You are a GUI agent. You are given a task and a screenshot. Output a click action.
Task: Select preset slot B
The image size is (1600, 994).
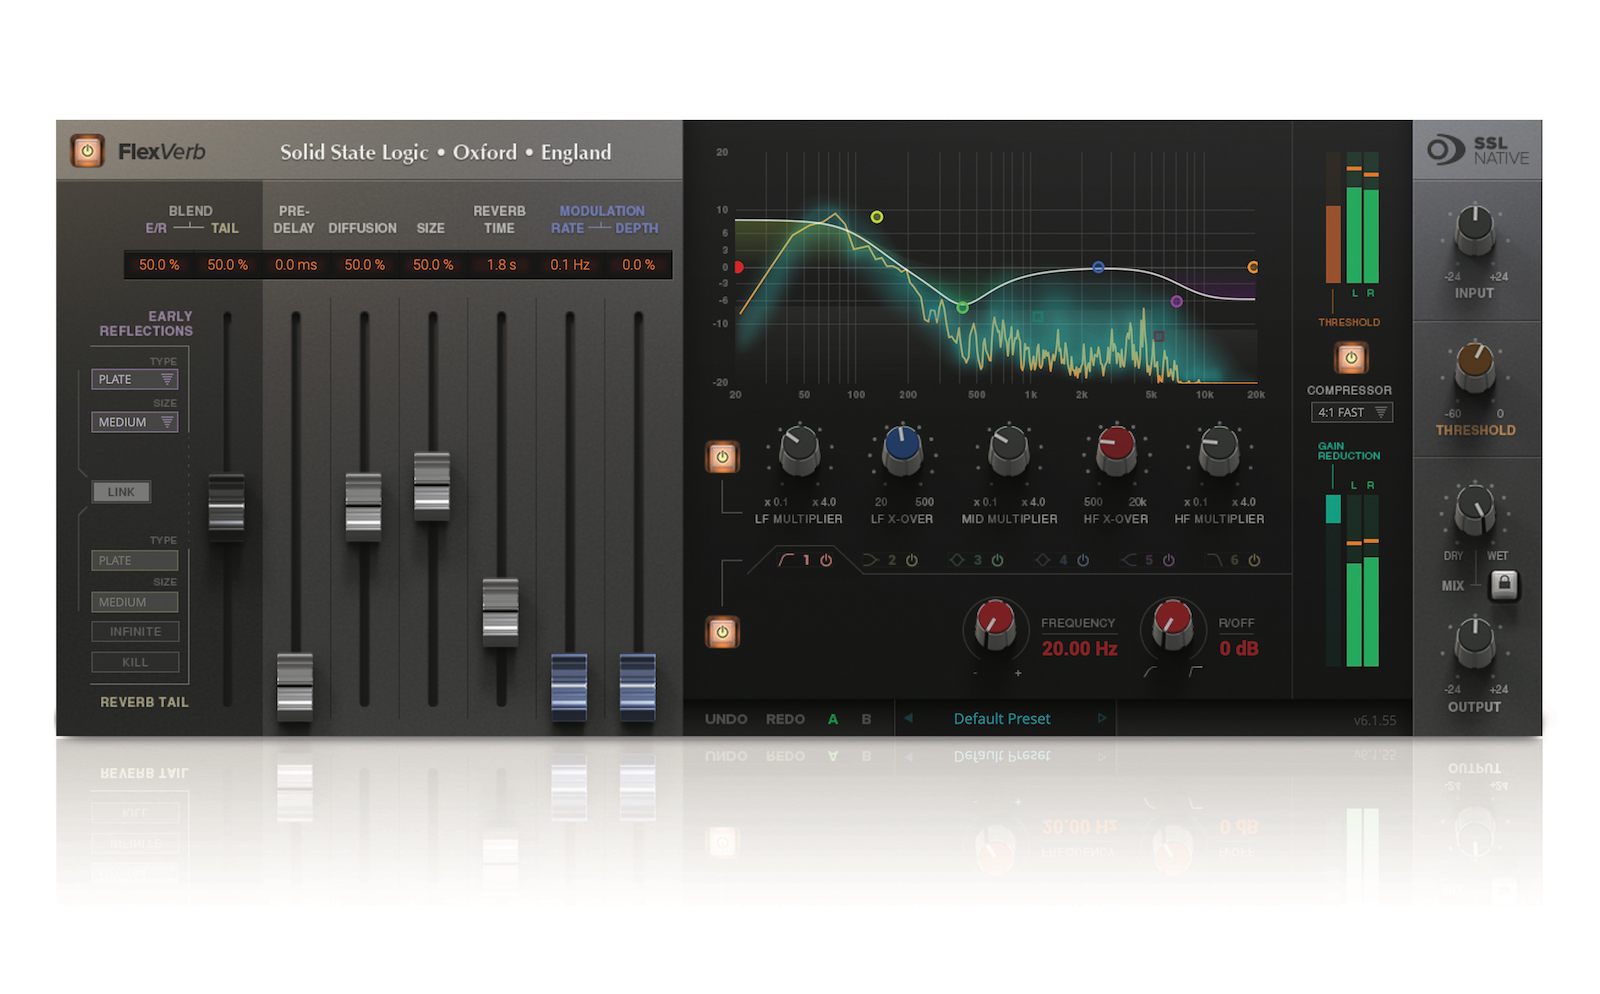(x=866, y=719)
